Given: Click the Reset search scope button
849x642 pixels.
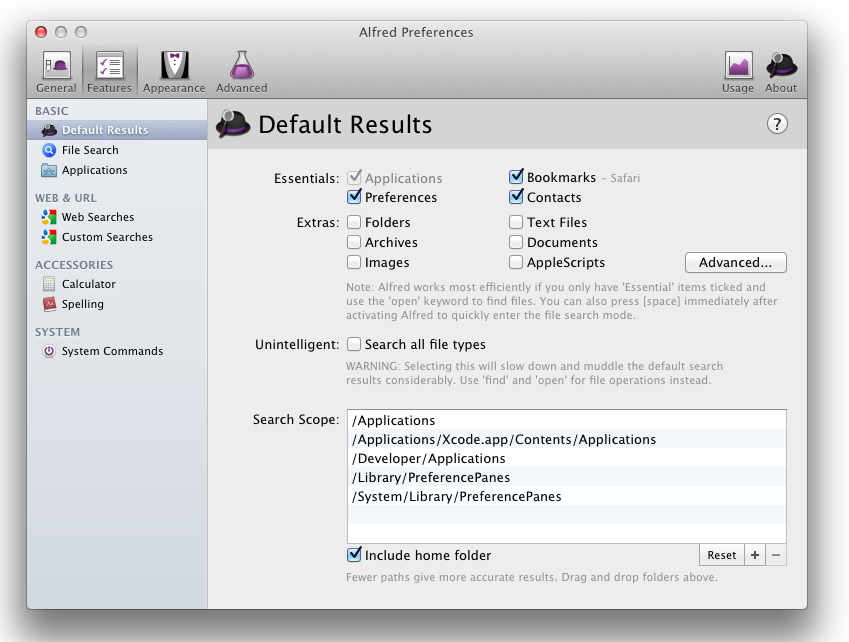Looking at the screenshot, I should click(722, 555).
